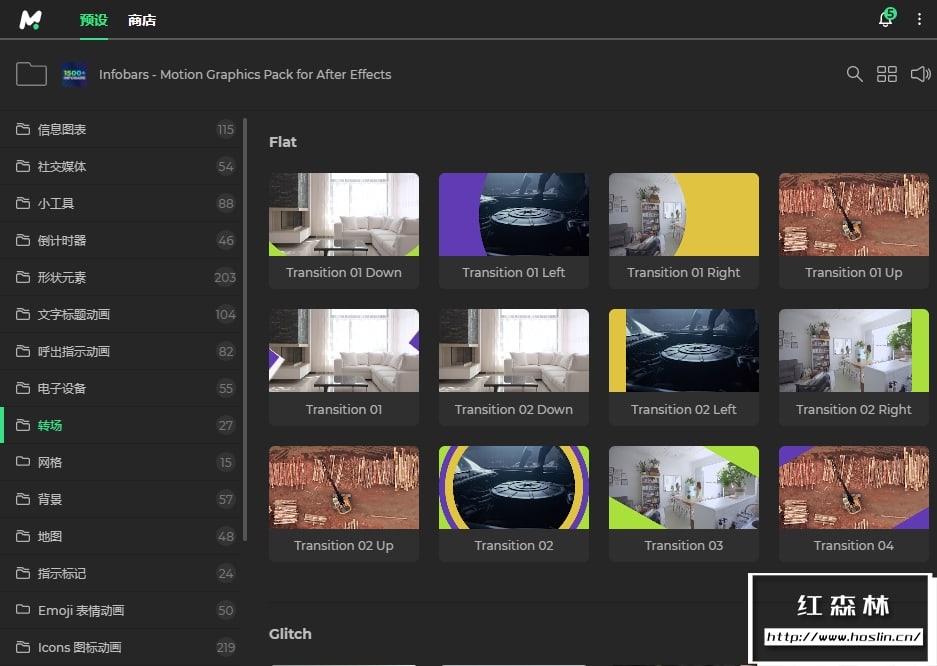
Task: Toggle the sound speaker icon
Action: coord(920,74)
